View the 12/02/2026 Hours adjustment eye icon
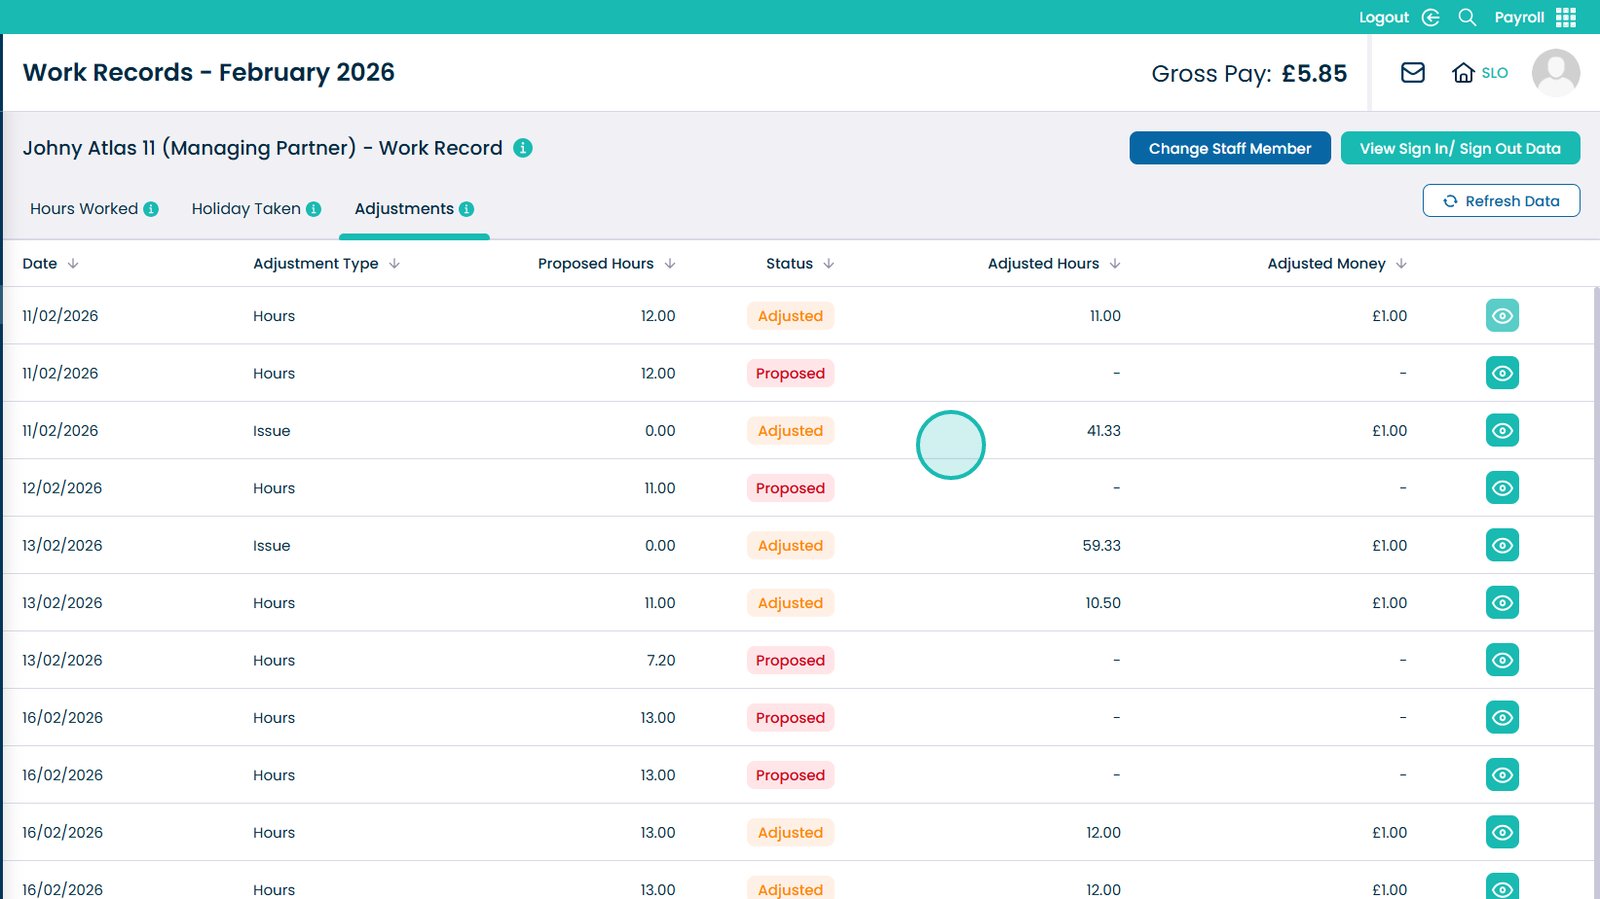 1502,488
